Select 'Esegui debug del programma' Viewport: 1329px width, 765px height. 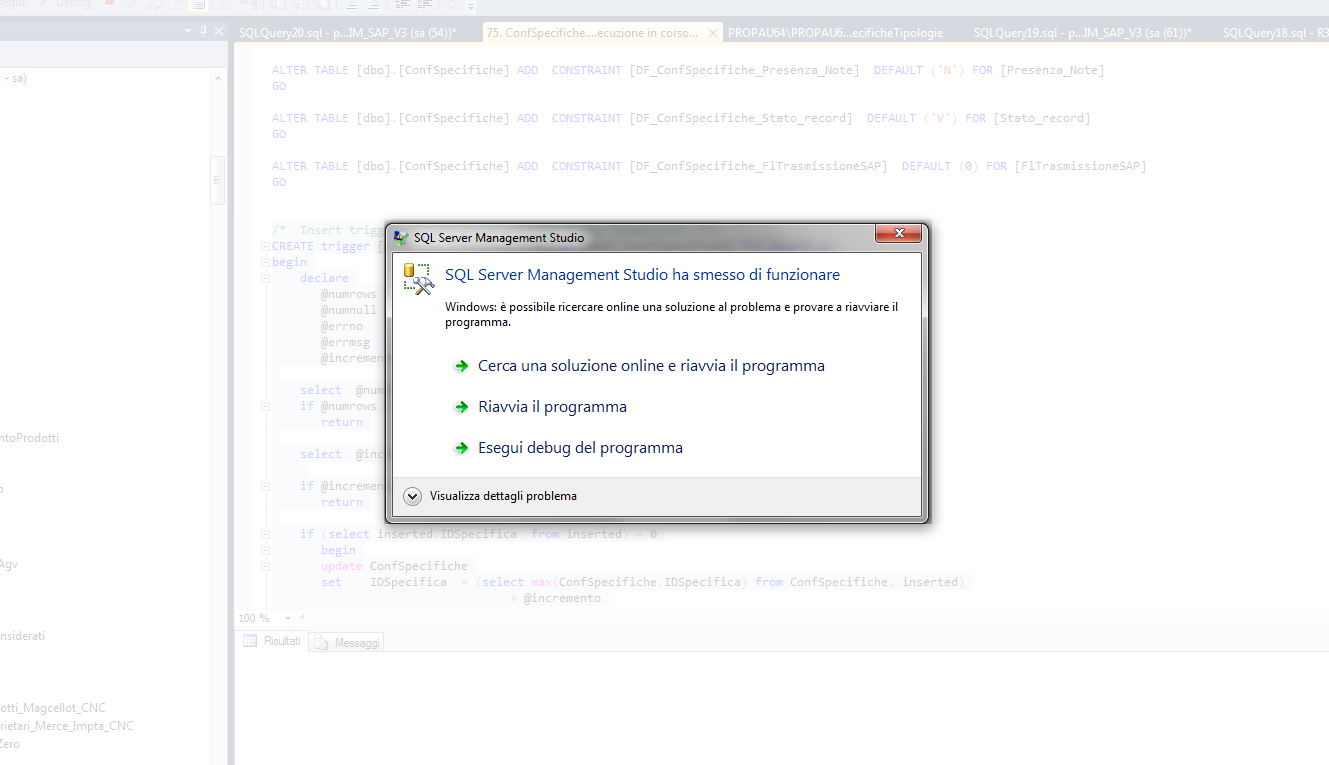(580, 448)
